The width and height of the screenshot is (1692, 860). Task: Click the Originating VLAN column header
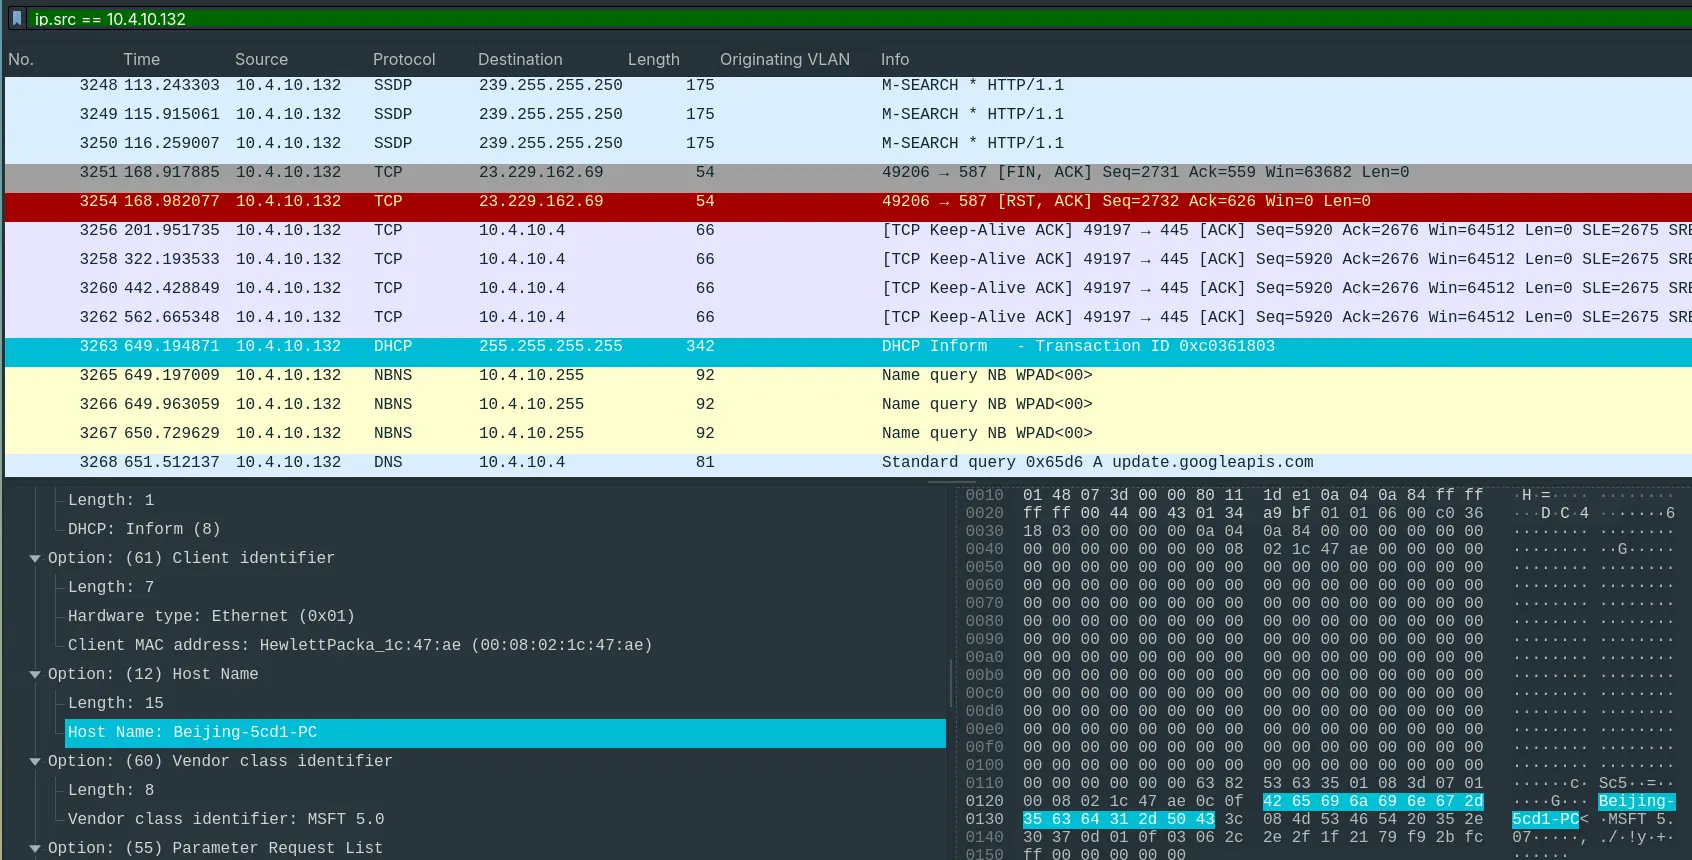[784, 59]
